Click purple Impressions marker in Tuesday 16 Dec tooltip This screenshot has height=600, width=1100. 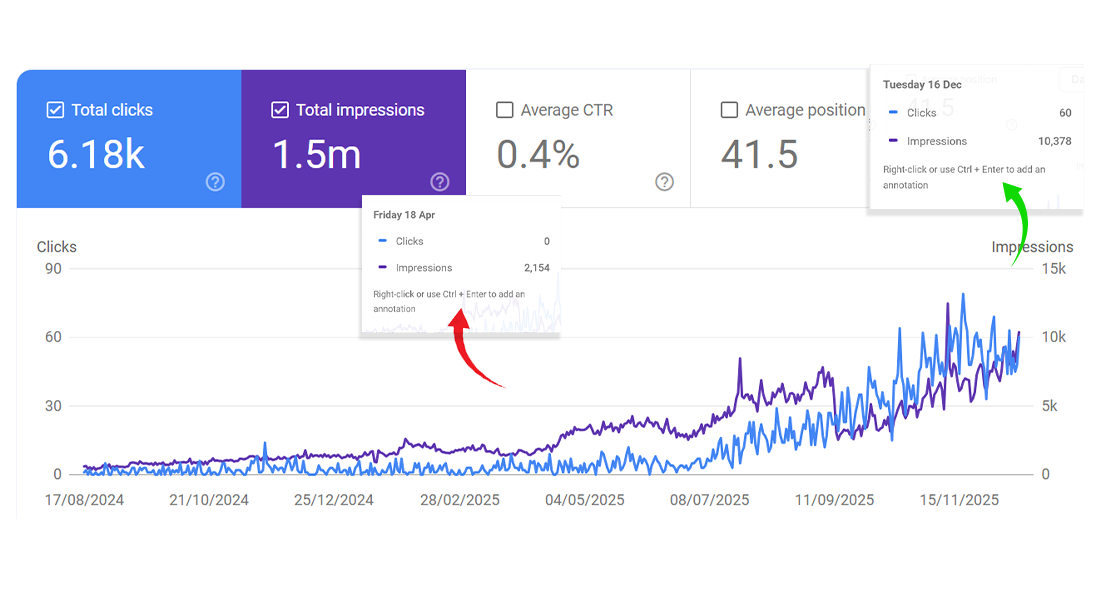coord(893,141)
